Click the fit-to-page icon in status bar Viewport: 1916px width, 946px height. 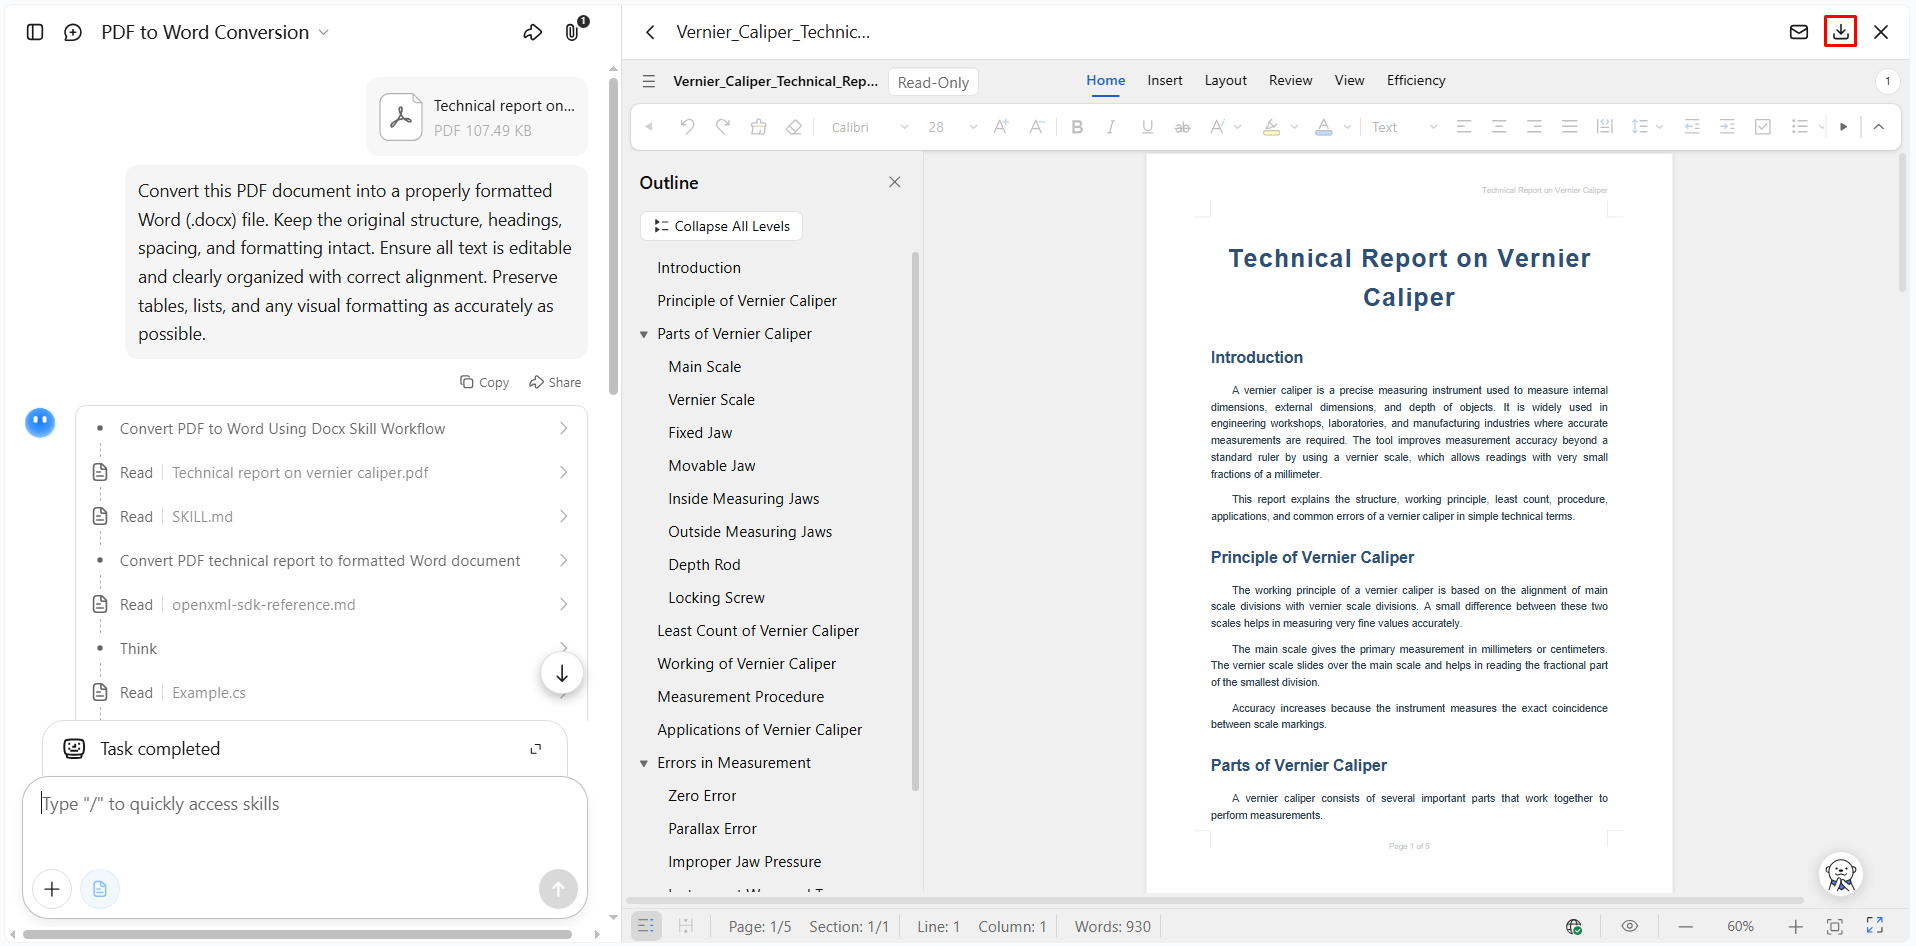(1835, 927)
